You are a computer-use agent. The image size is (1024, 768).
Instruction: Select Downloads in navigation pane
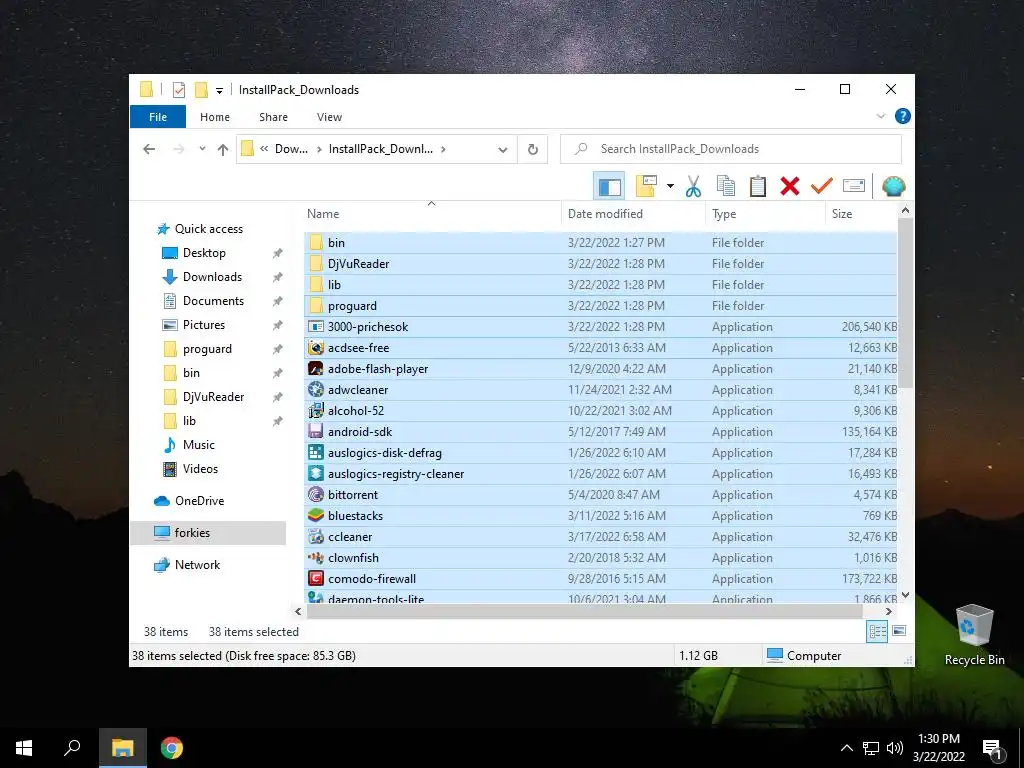point(212,277)
